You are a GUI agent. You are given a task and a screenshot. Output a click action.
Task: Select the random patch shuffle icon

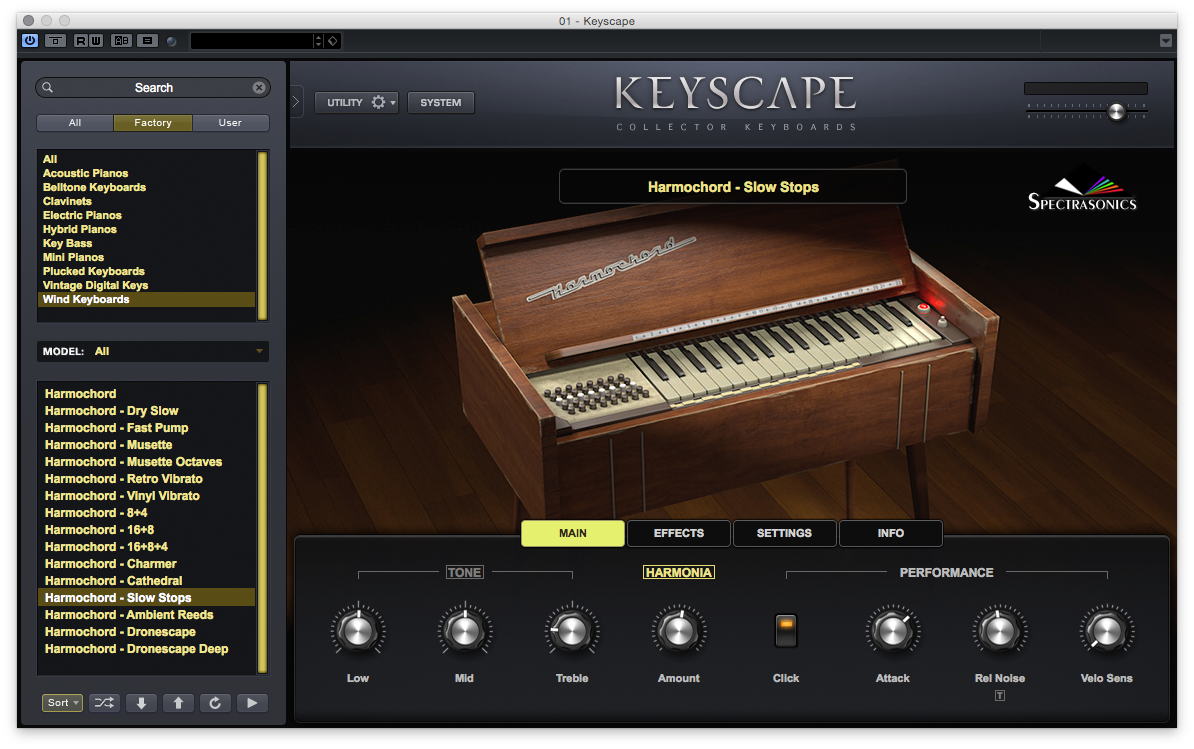[104, 703]
